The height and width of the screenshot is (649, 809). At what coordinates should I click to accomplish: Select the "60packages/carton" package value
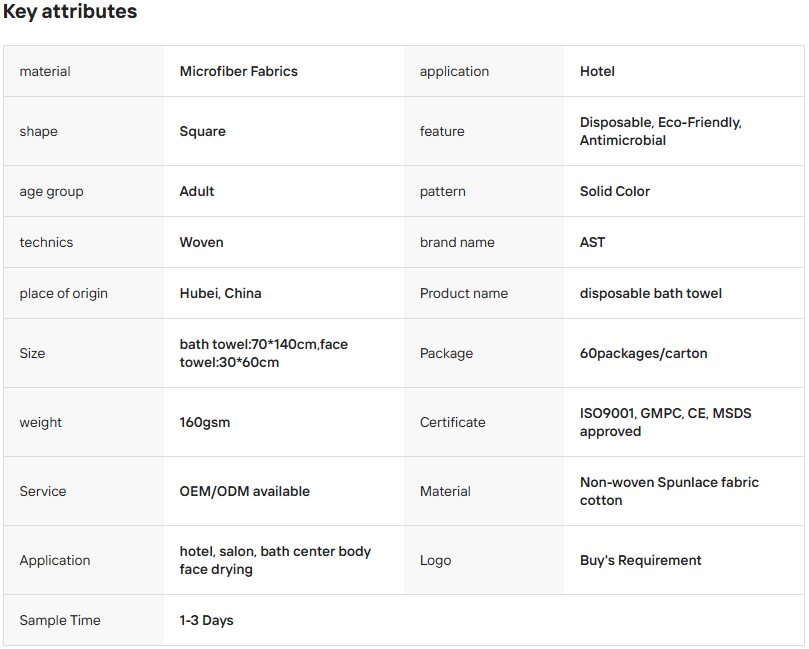click(x=643, y=353)
